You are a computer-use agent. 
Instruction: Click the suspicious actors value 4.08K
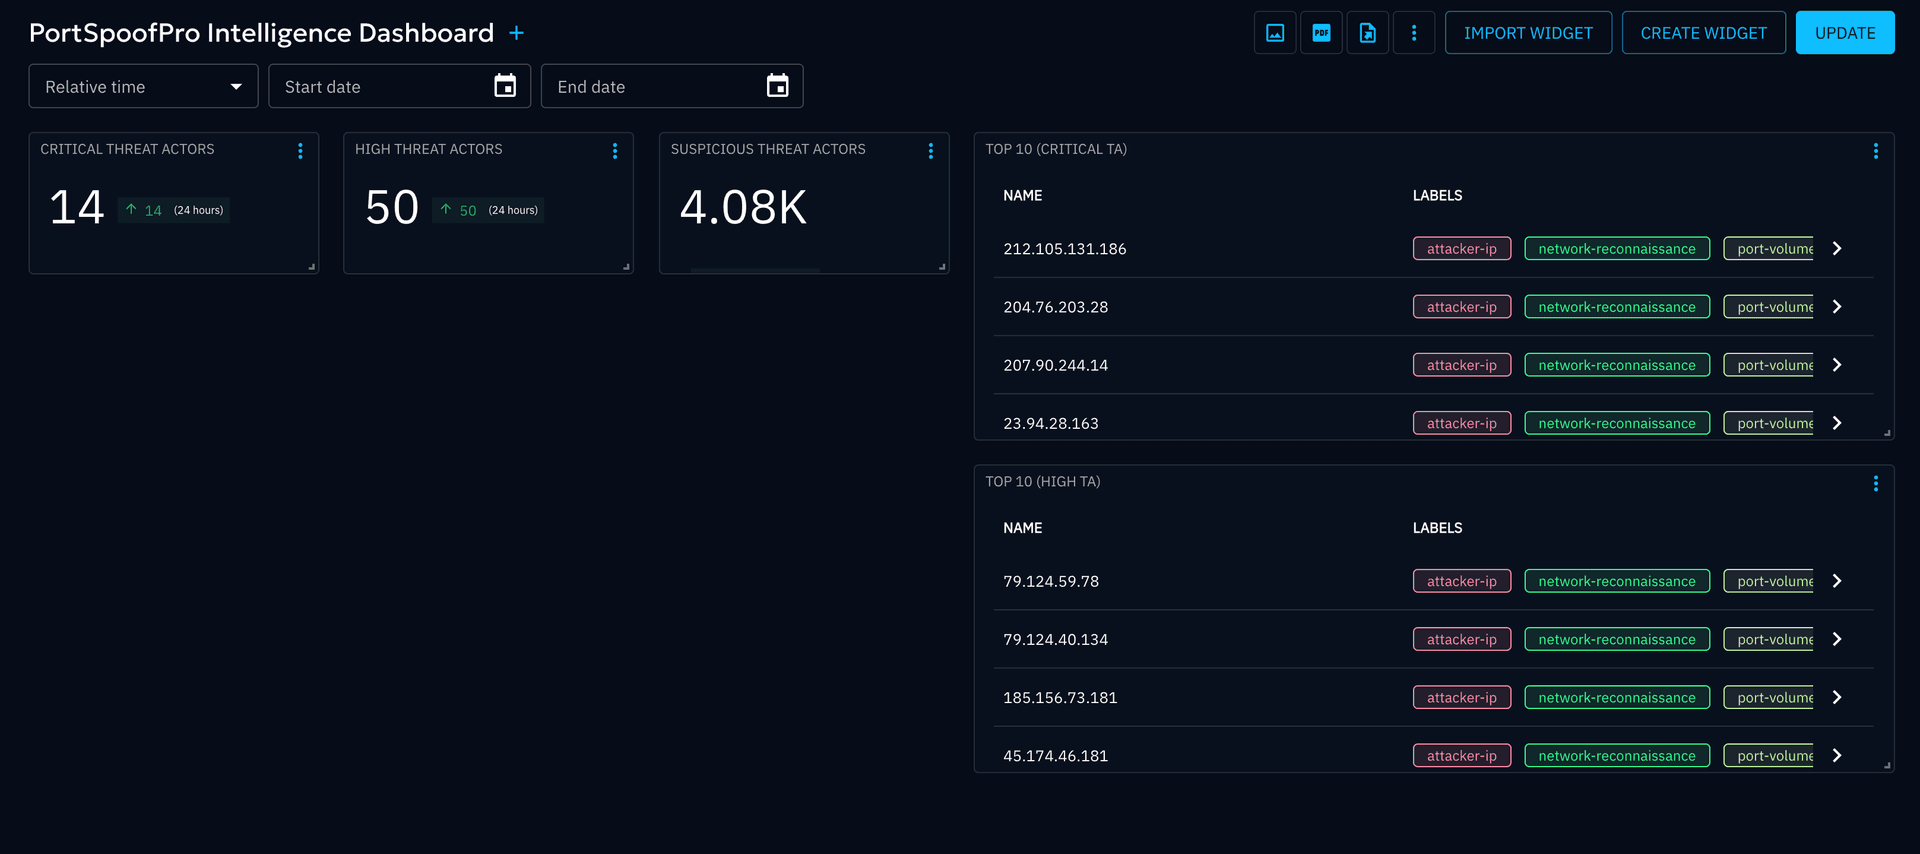pyautogui.click(x=743, y=208)
